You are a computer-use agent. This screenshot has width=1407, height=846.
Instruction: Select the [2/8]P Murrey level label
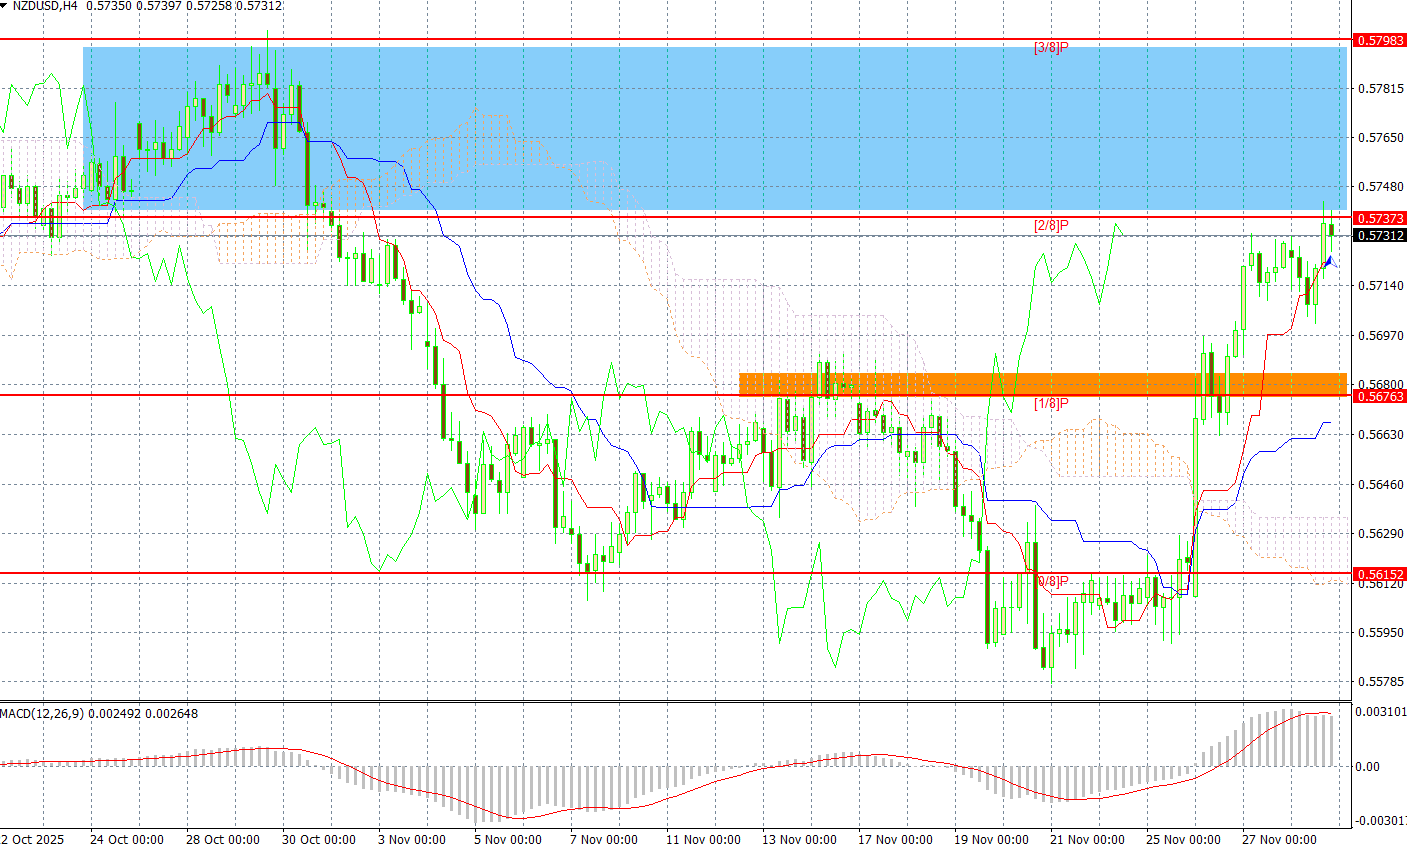pos(1051,226)
